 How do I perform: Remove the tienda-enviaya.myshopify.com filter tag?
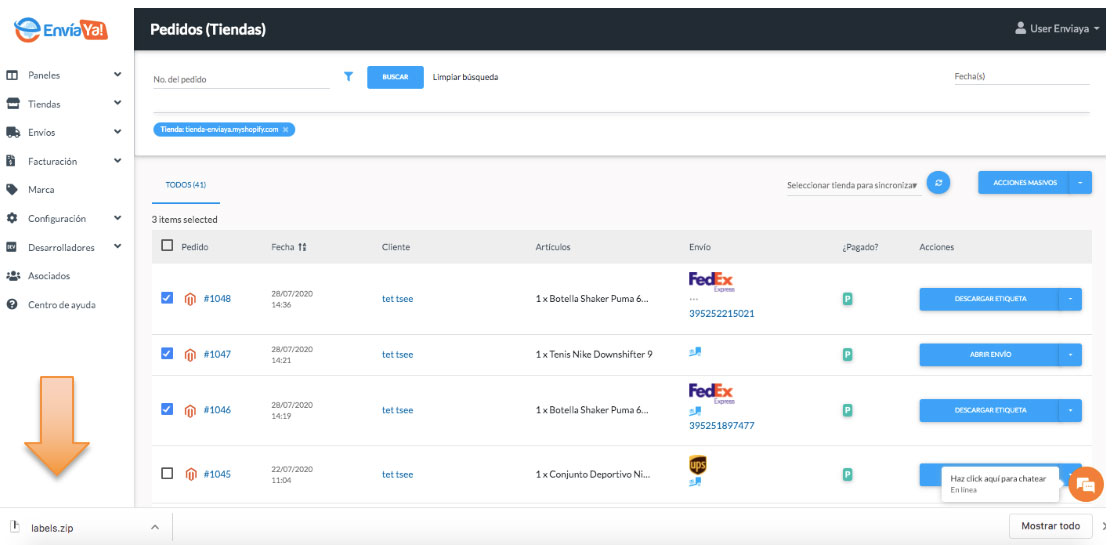click(285, 130)
